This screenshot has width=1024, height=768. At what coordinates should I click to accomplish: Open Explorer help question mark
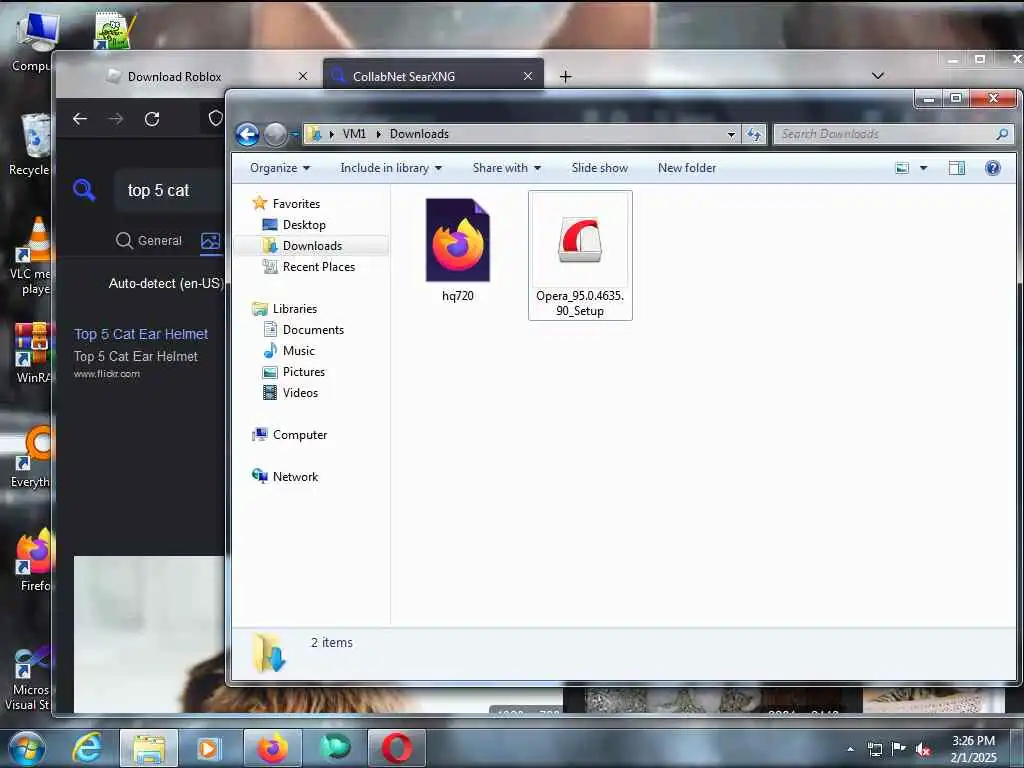[993, 168]
